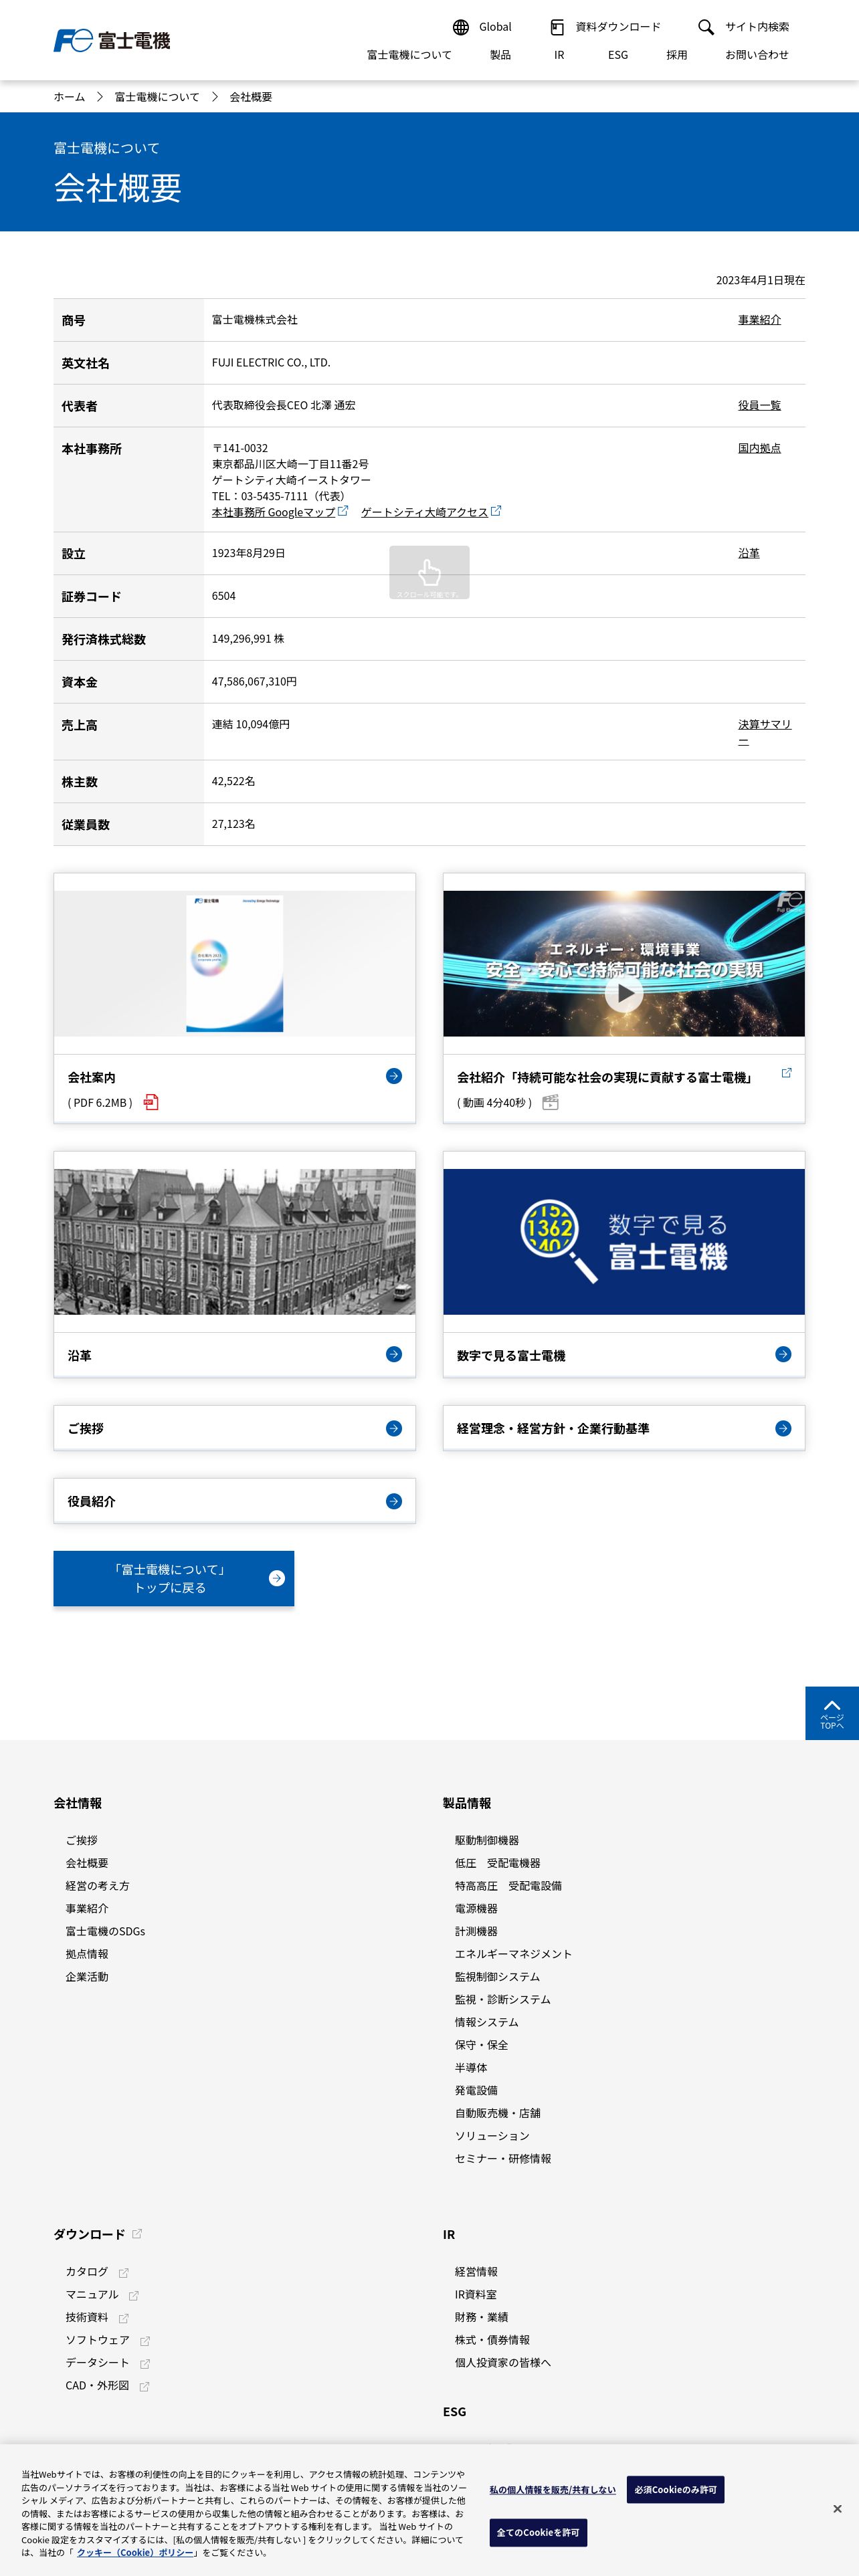Close the cookie banner
Screen dimensions: 859x2576
[837, 2508]
